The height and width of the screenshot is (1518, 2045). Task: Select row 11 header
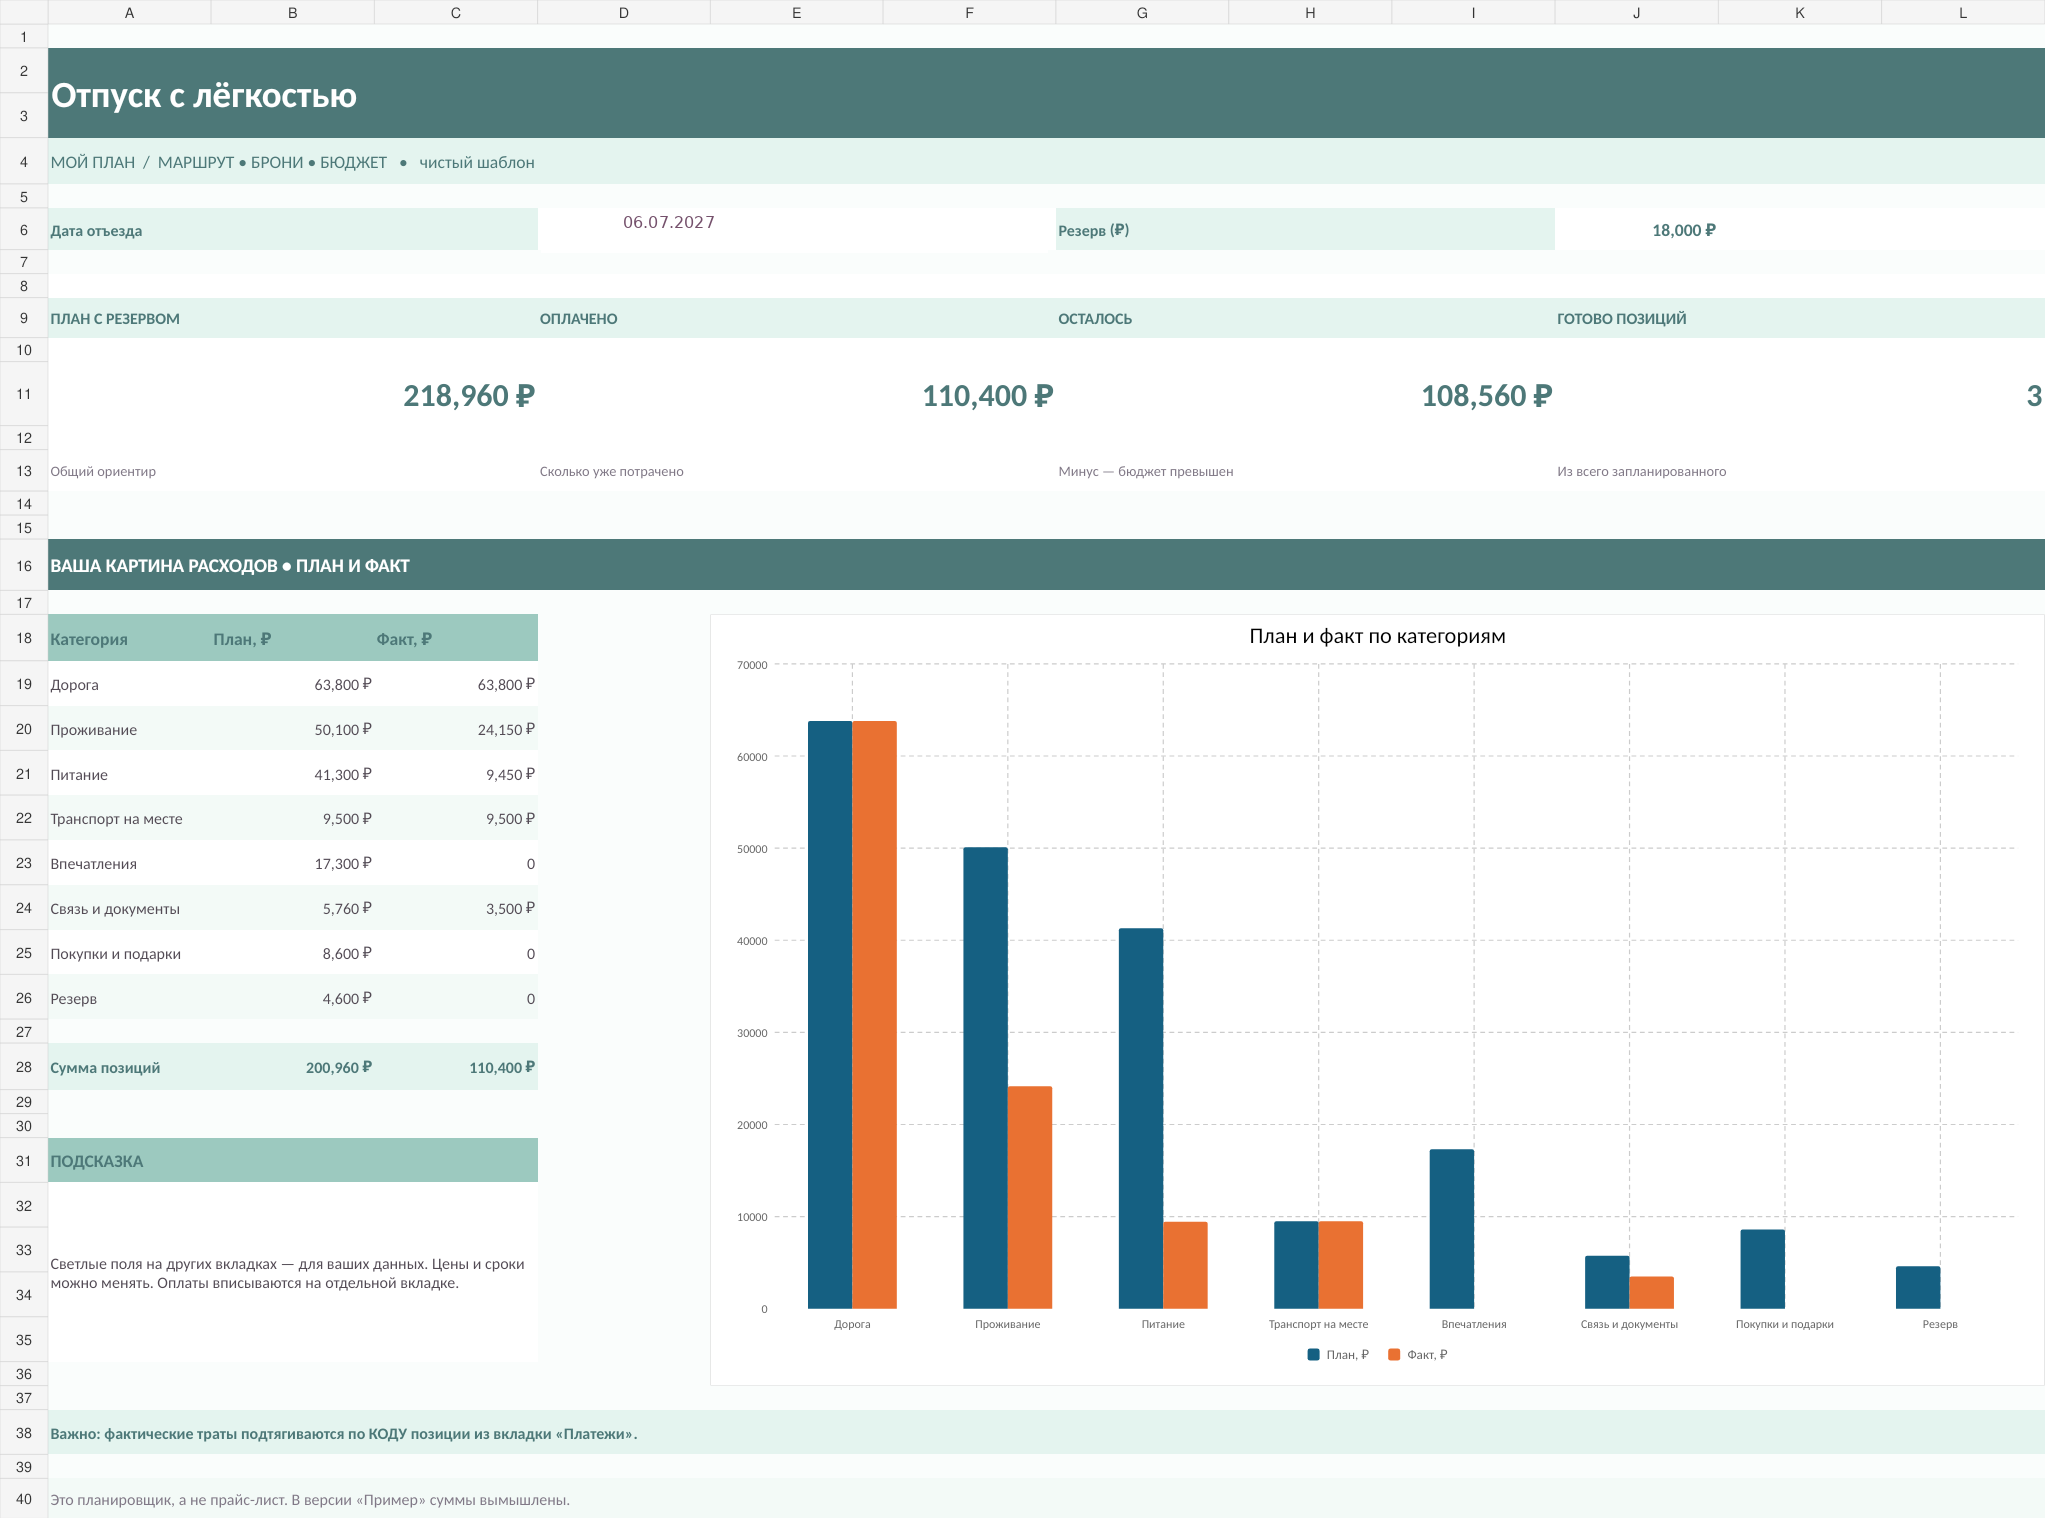[24, 394]
